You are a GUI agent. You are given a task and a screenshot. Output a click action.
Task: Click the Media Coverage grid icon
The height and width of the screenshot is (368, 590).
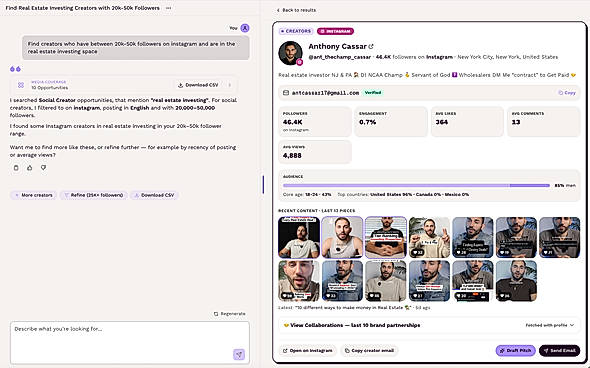tap(21, 85)
